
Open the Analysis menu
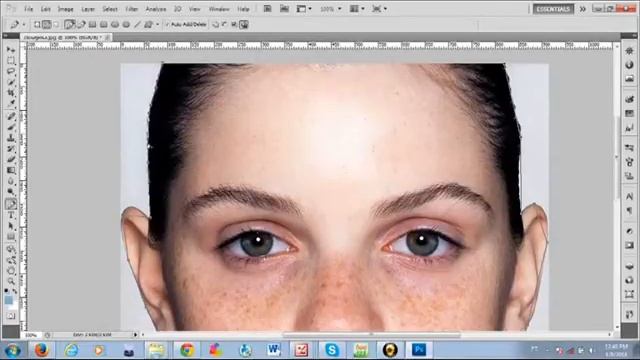pyautogui.click(x=156, y=9)
